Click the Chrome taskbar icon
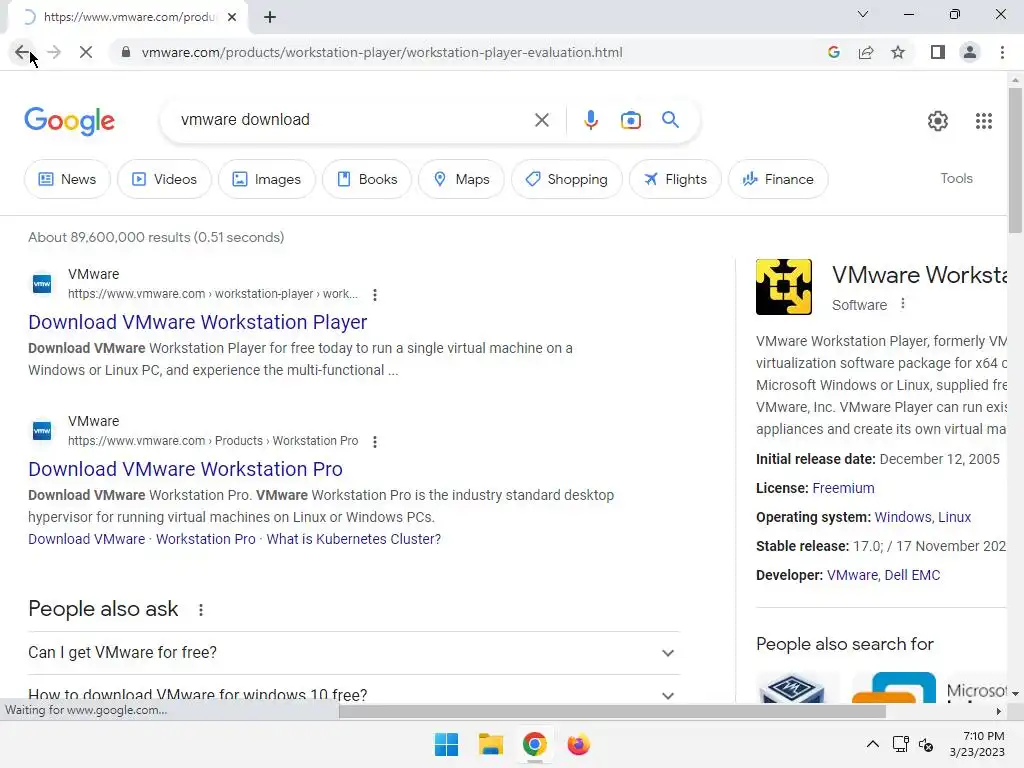The width and height of the screenshot is (1024, 768). (x=534, y=744)
